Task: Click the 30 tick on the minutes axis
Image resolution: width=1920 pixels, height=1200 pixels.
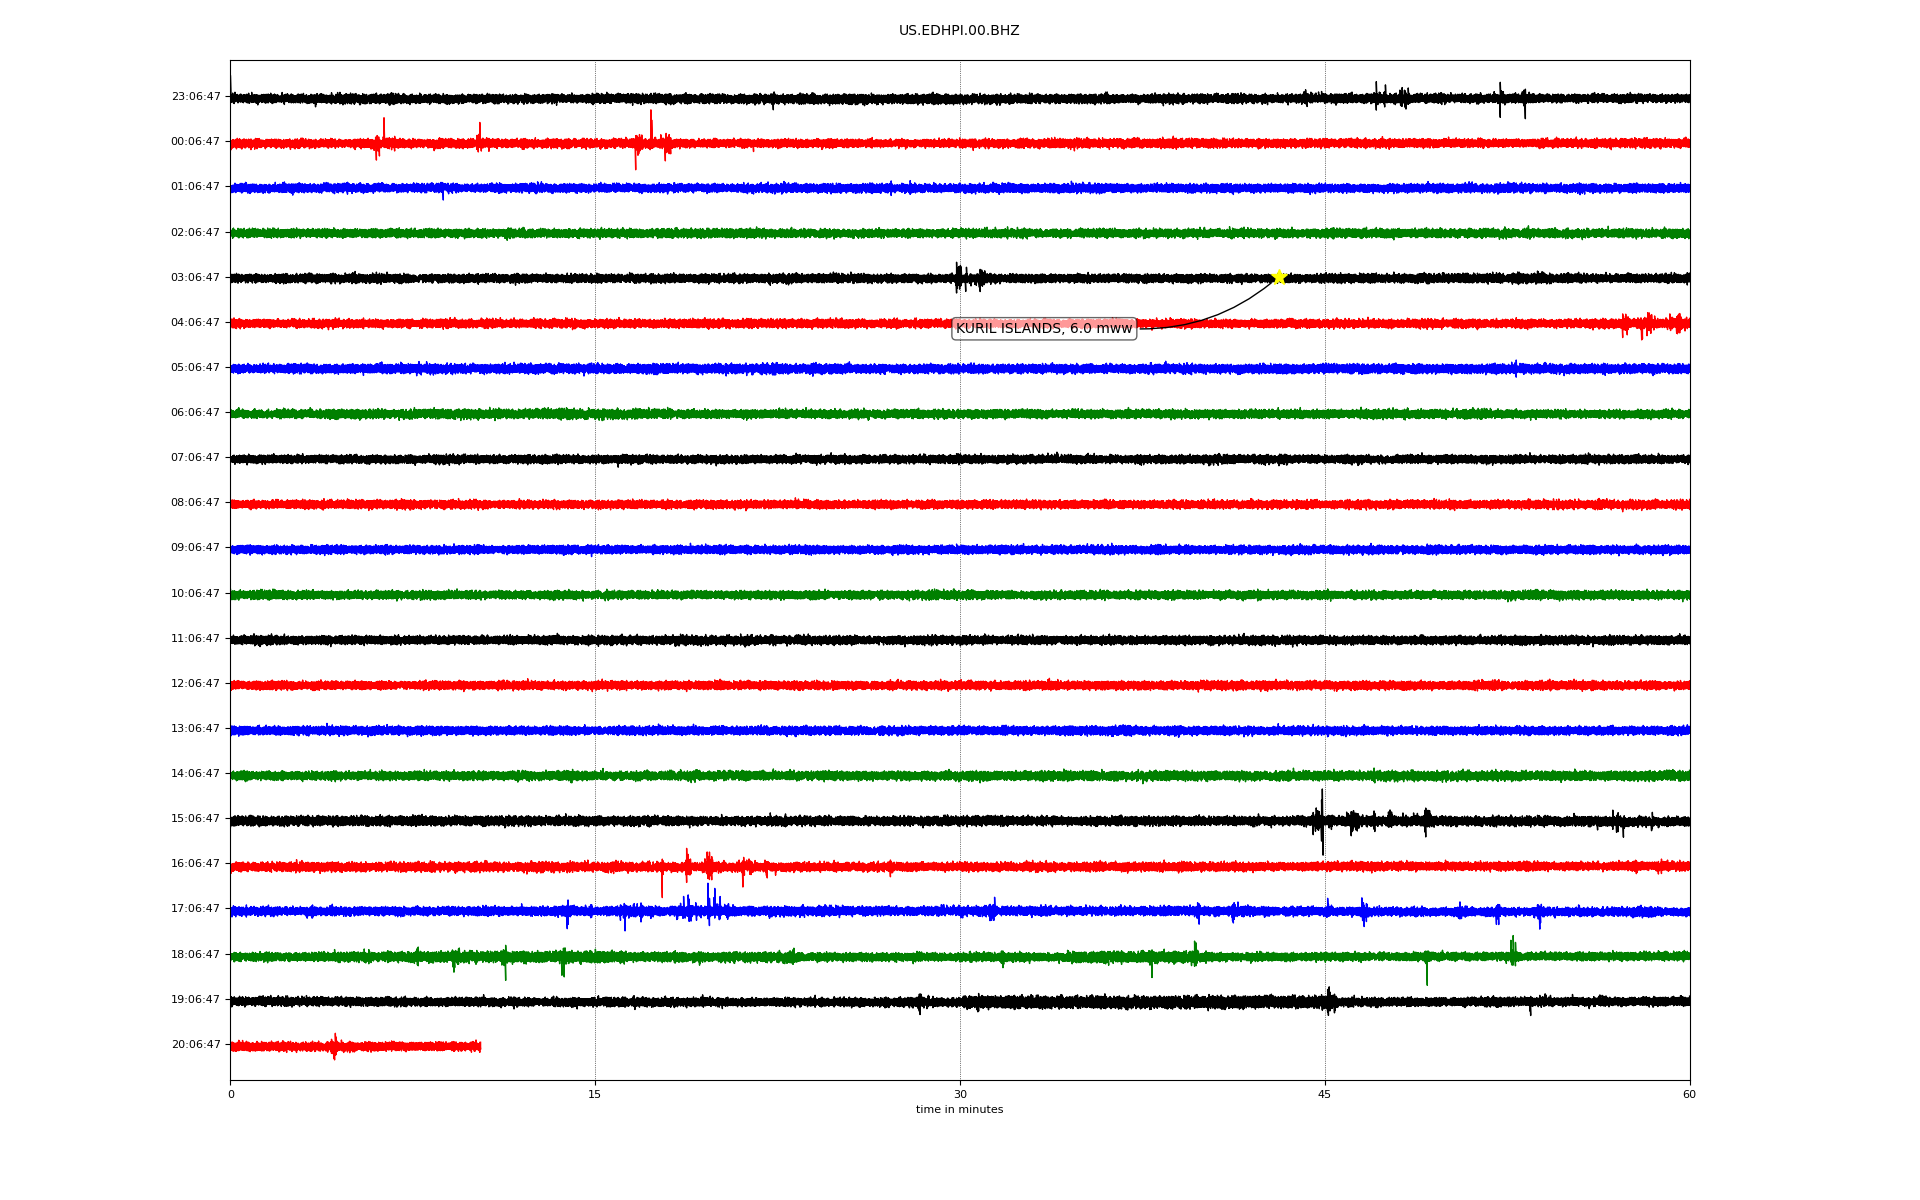Action: (x=960, y=1094)
